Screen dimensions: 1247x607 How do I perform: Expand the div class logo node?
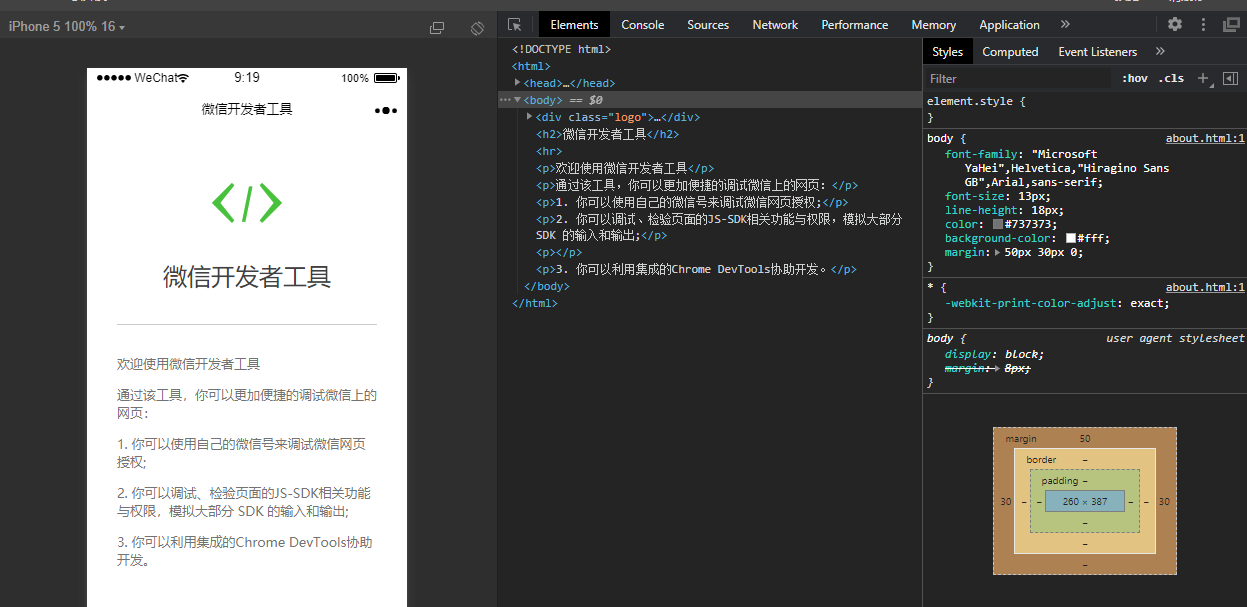(529, 117)
